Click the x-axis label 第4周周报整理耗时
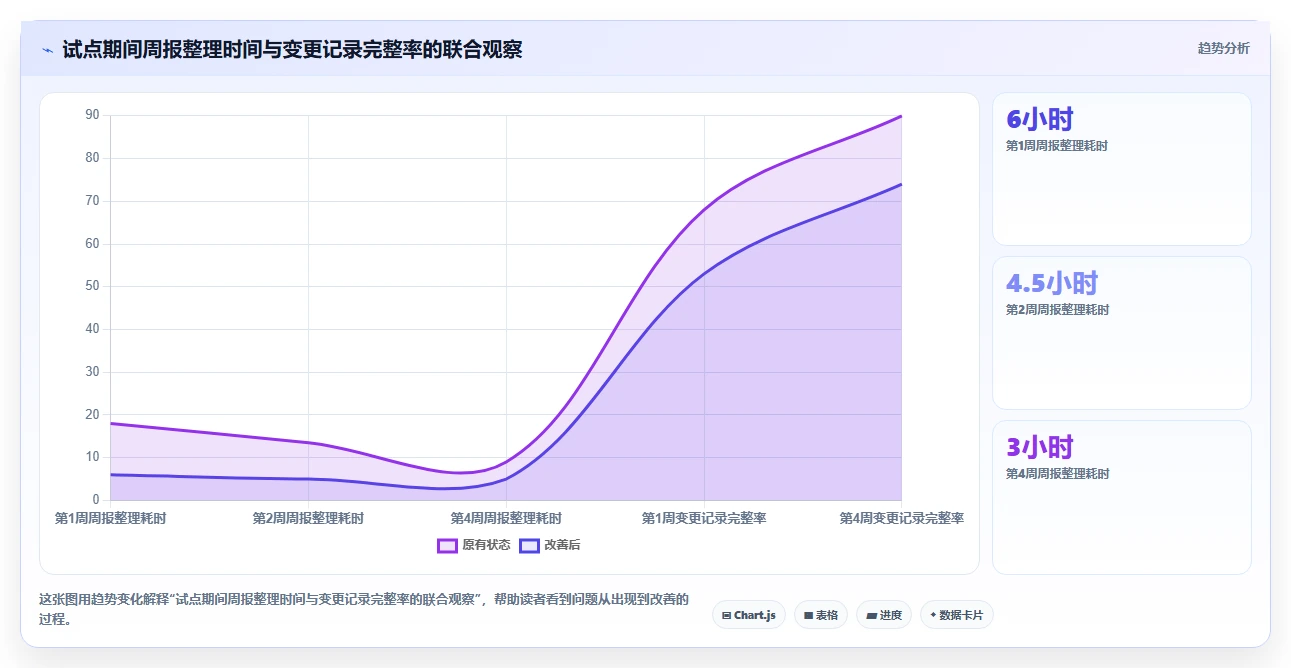This screenshot has height=668, width=1291. [x=506, y=518]
